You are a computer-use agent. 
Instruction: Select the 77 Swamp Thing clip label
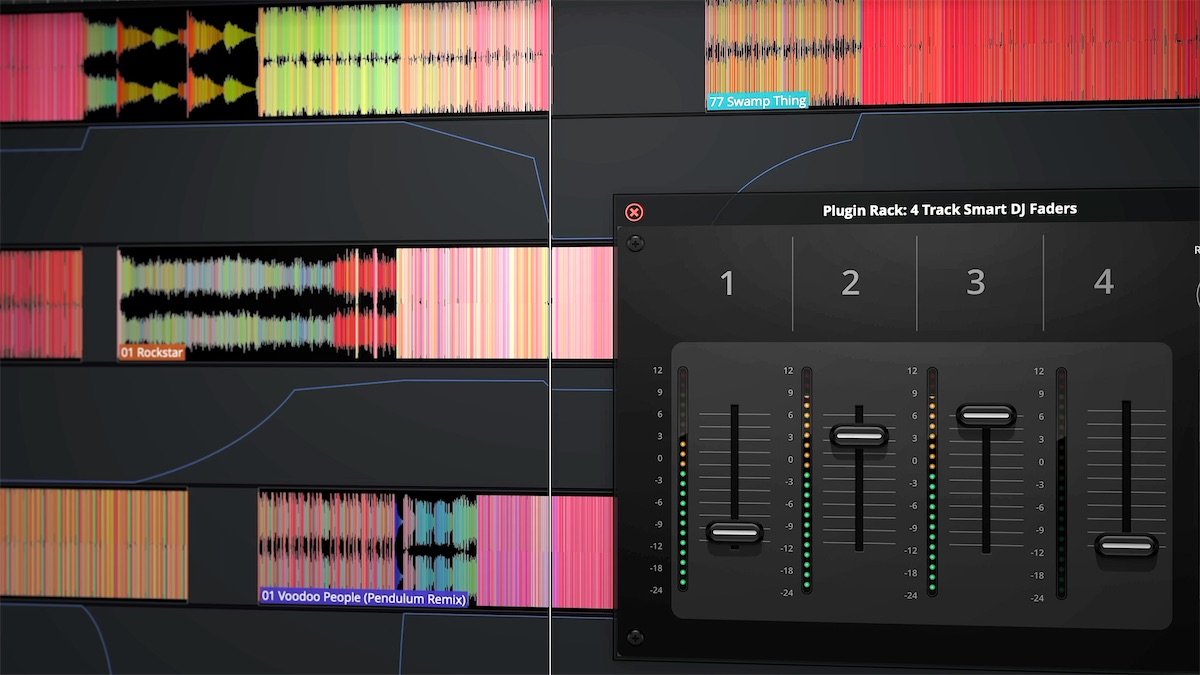[x=757, y=100]
